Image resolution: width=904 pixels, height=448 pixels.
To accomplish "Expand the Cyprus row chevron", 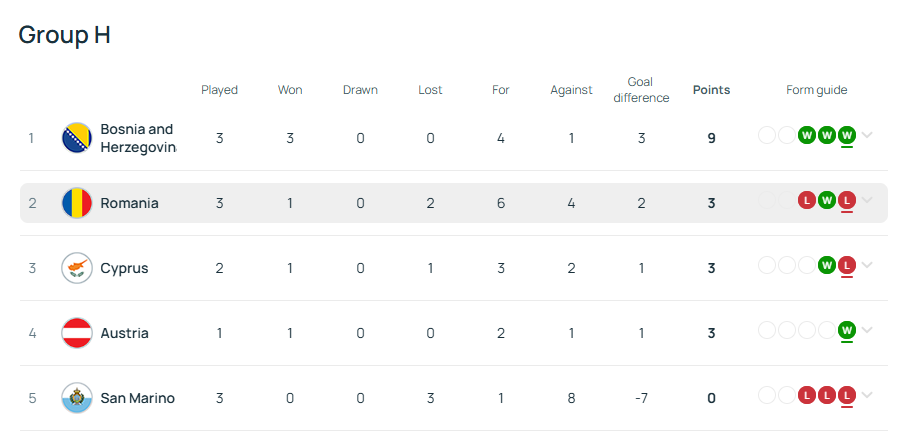I will point(867,265).
